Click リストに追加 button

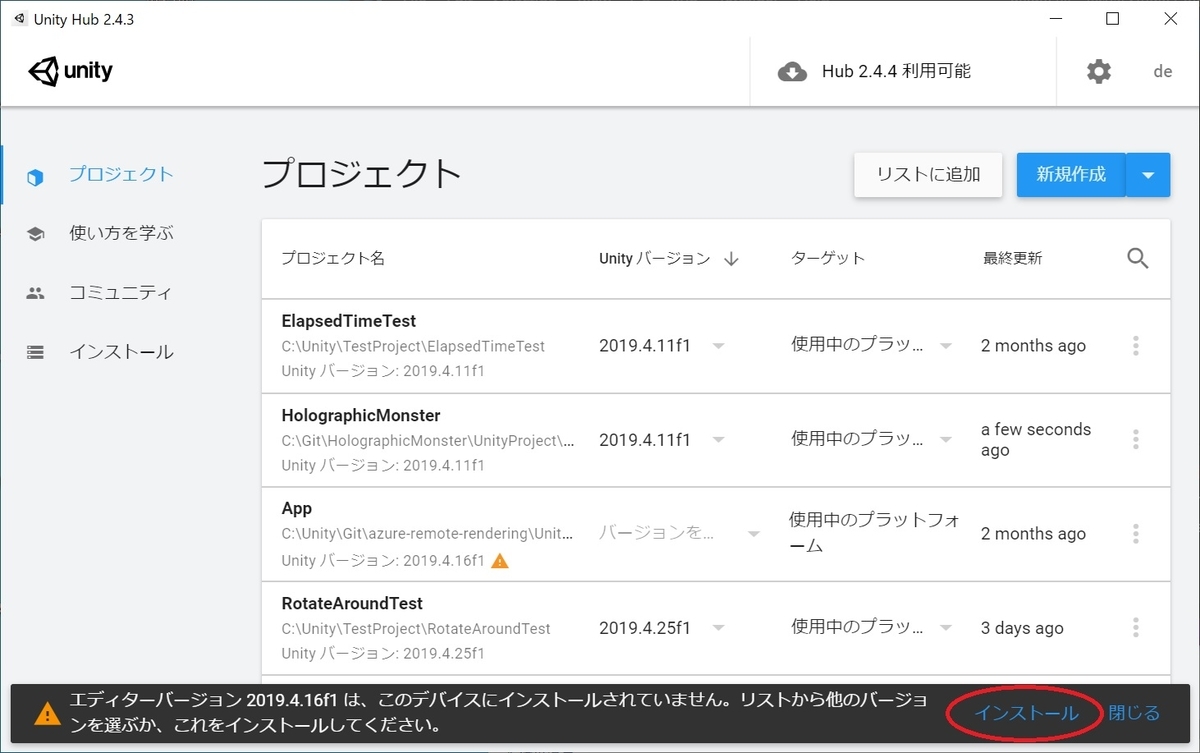(x=928, y=175)
